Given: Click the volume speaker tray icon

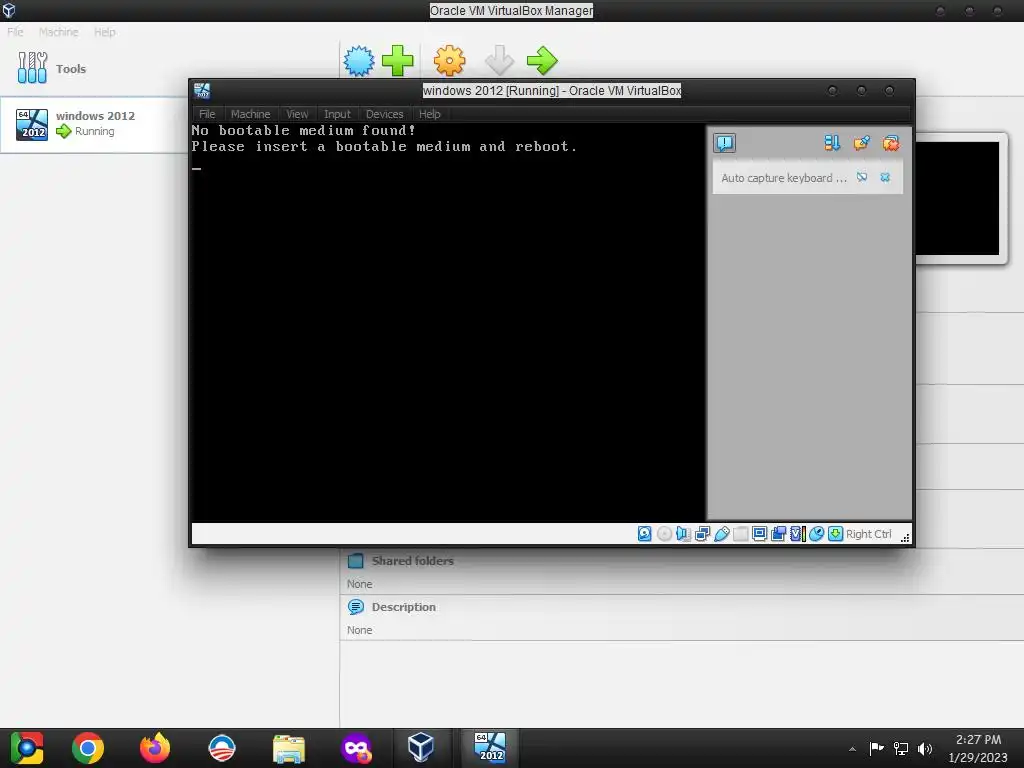Looking at the screenshot, I should click(925, 748).
